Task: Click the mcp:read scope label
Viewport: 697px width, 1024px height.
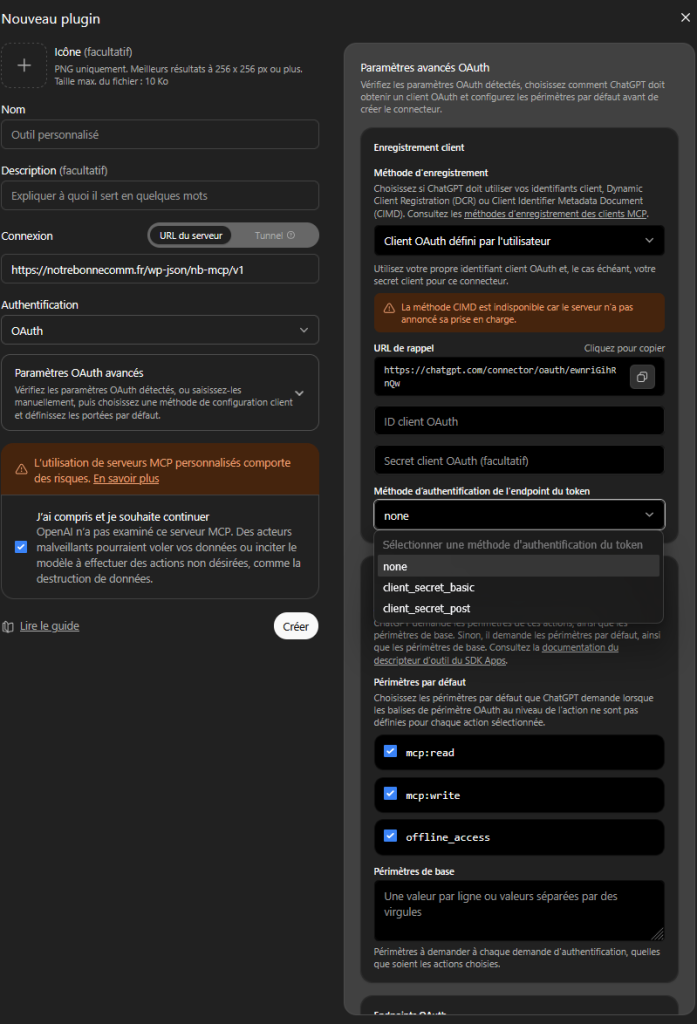Action: point(430,752)
